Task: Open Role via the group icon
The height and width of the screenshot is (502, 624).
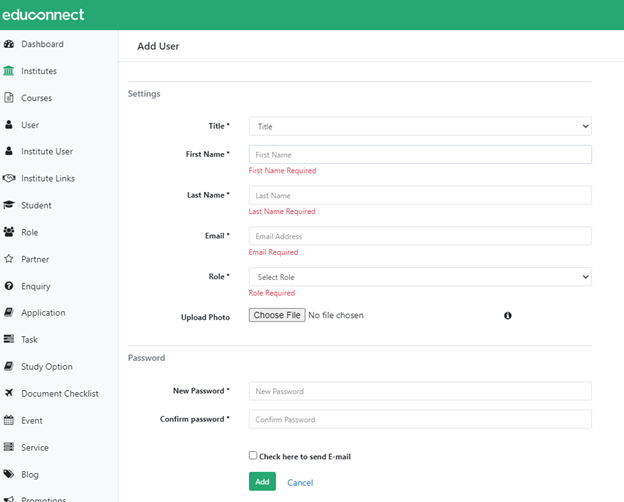Action: click(x=9, y=232)
